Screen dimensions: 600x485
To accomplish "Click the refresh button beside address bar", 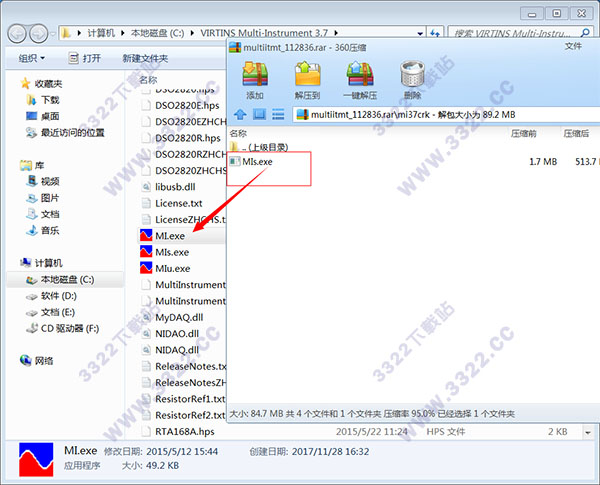I will [x=435, y=34].
